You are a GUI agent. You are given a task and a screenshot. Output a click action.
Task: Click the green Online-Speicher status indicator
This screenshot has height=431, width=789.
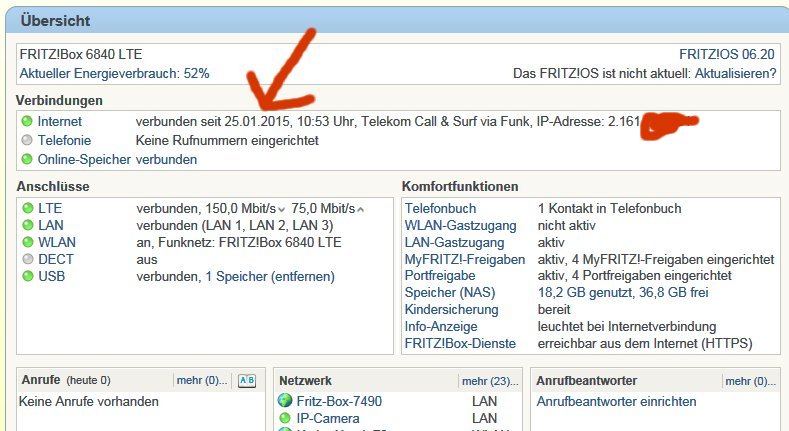click(x=27, y=159)
